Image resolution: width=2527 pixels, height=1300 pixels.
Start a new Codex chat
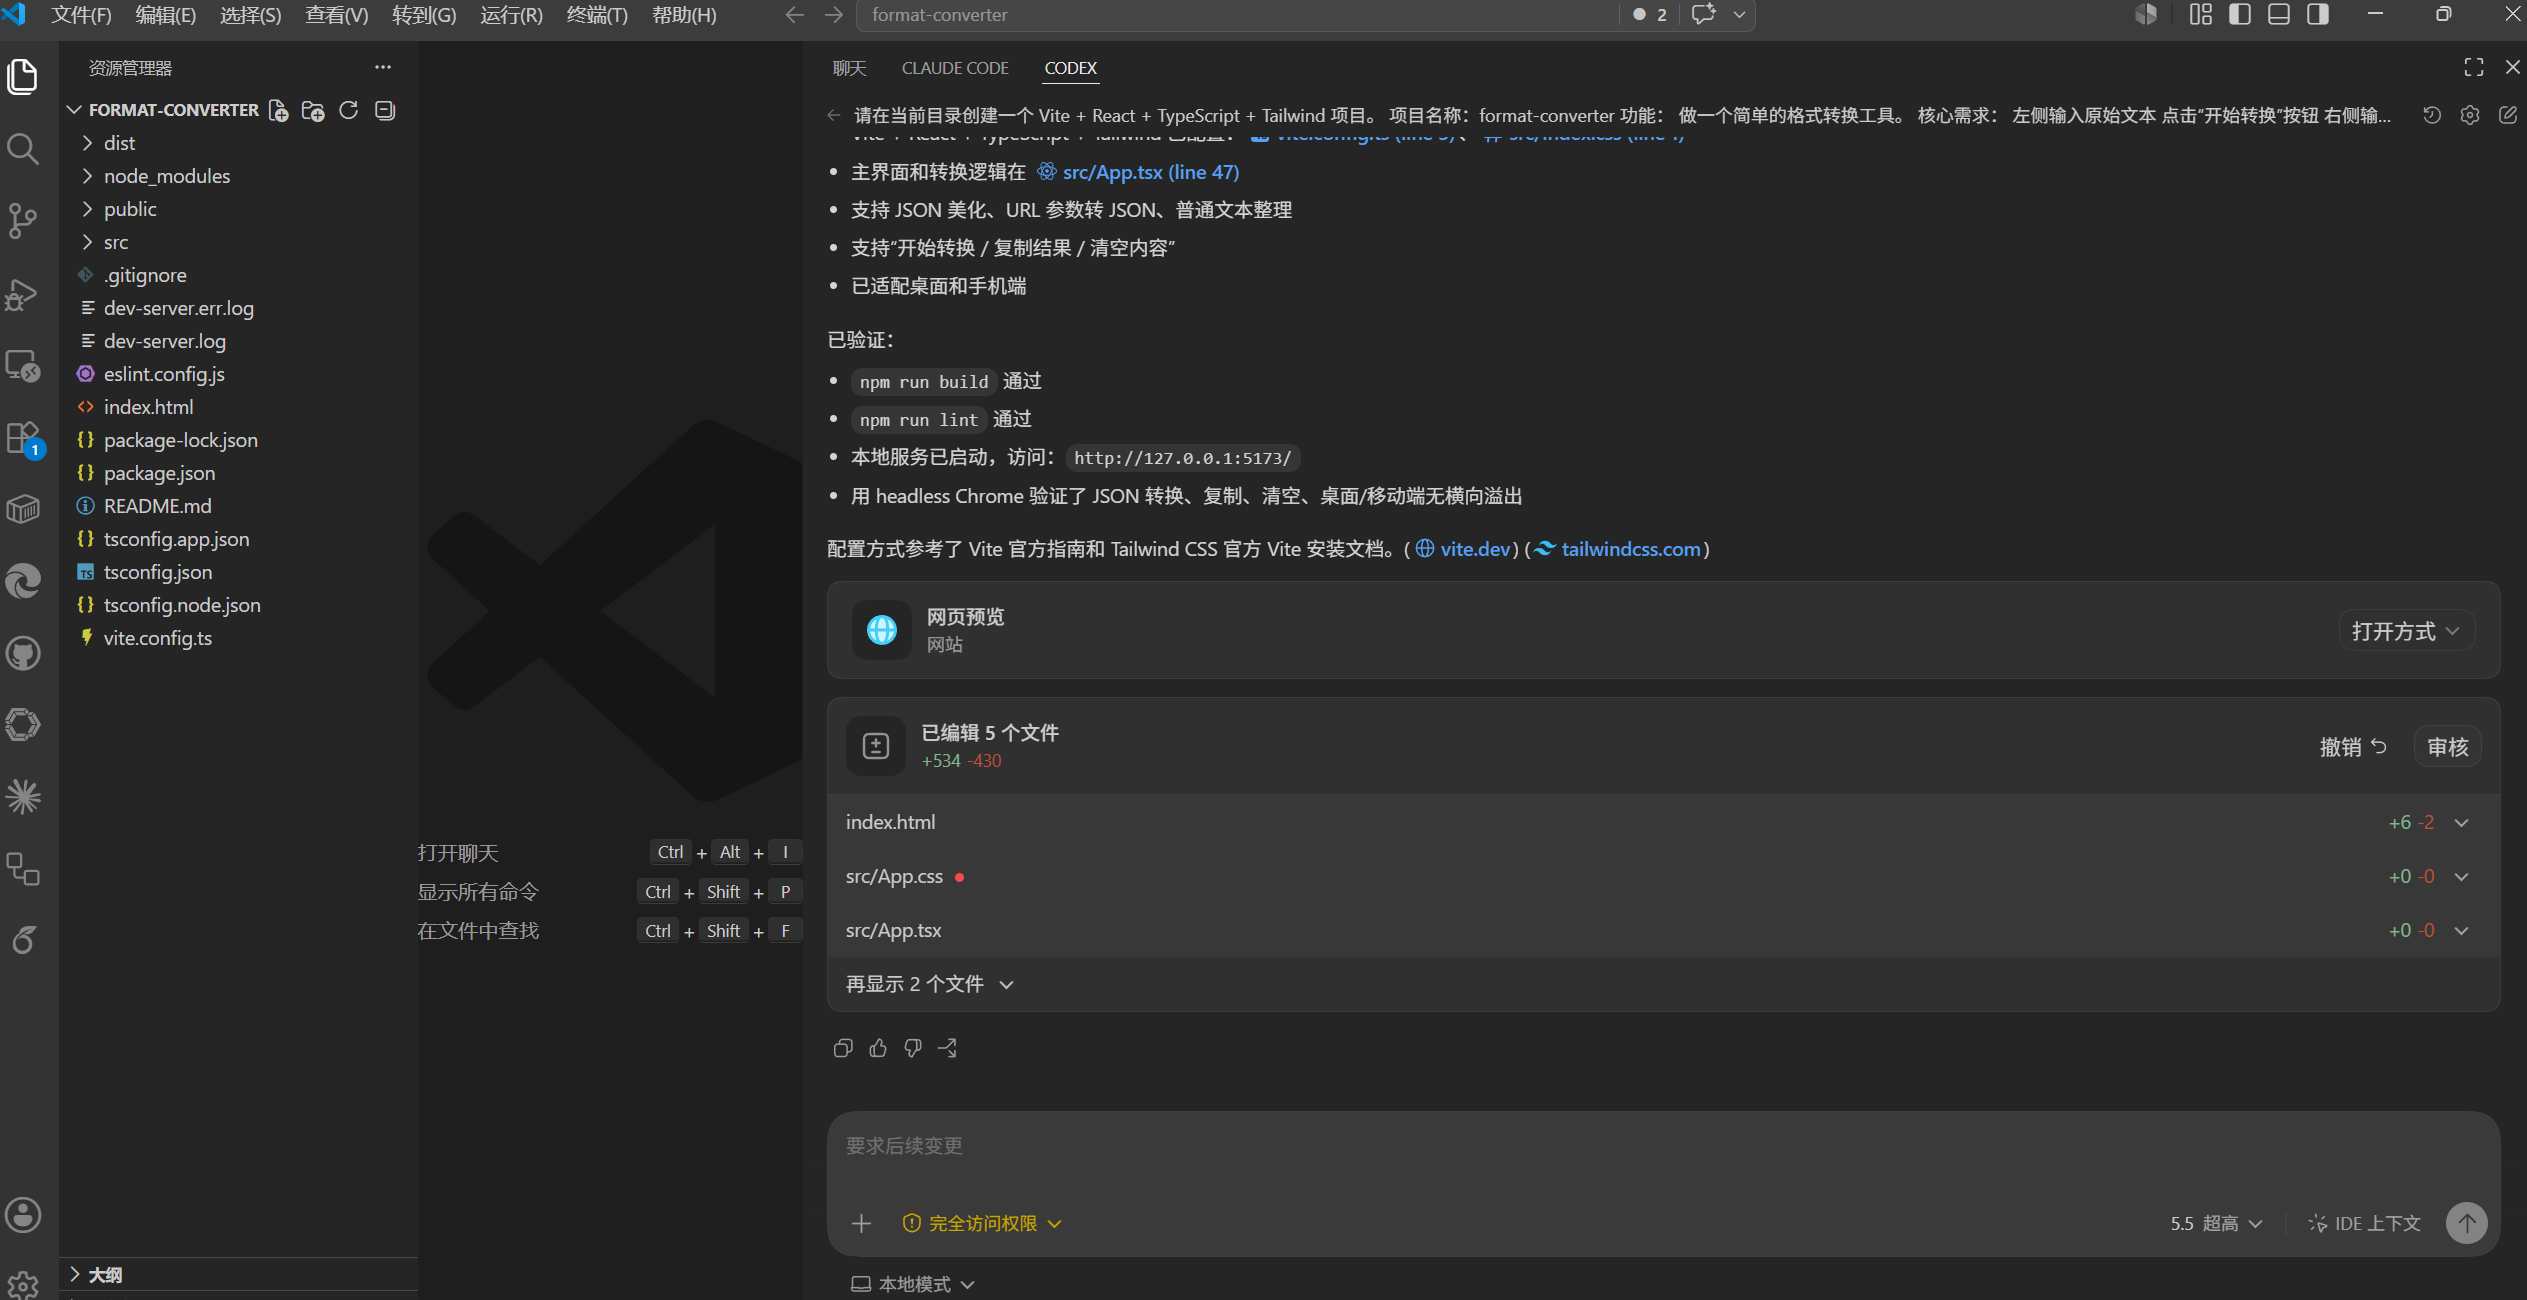click(x=2508, y=115)
